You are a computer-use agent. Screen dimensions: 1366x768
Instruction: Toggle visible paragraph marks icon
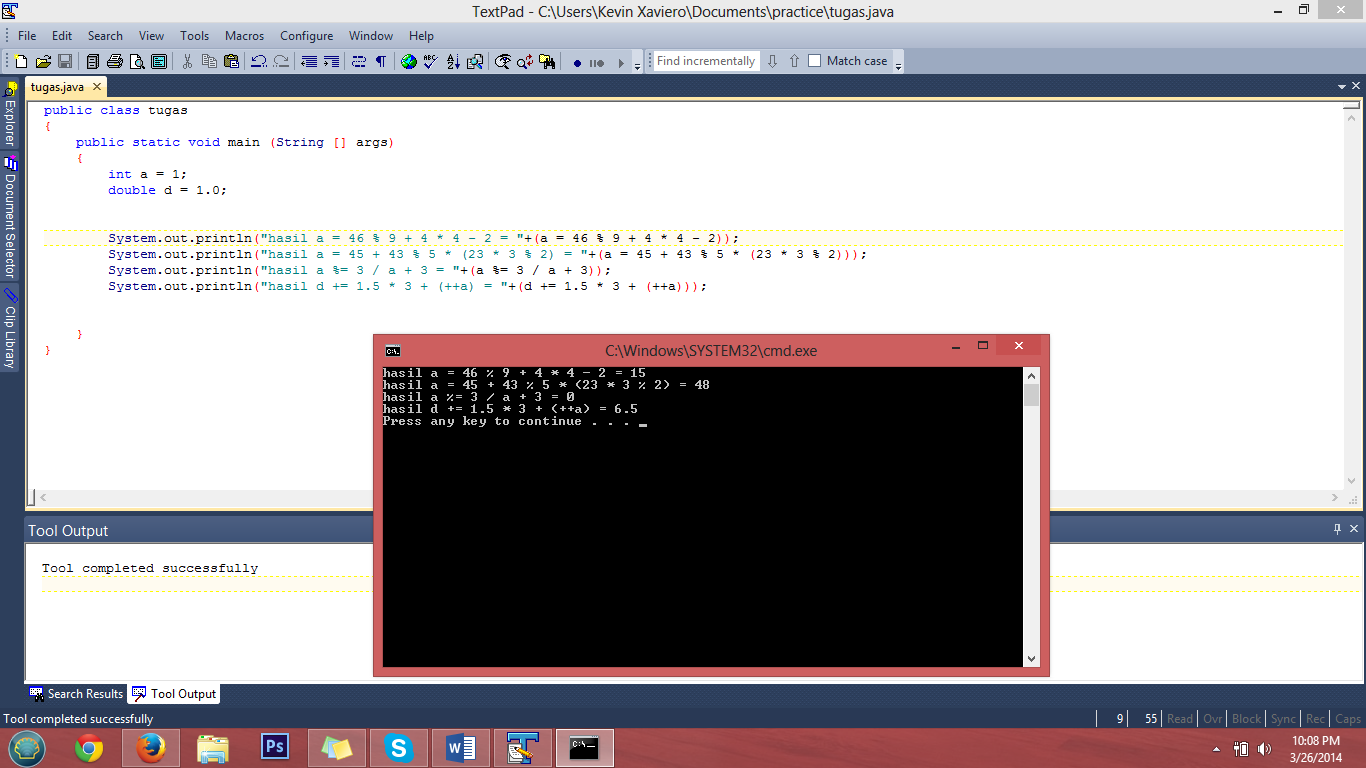click(381, 61)
